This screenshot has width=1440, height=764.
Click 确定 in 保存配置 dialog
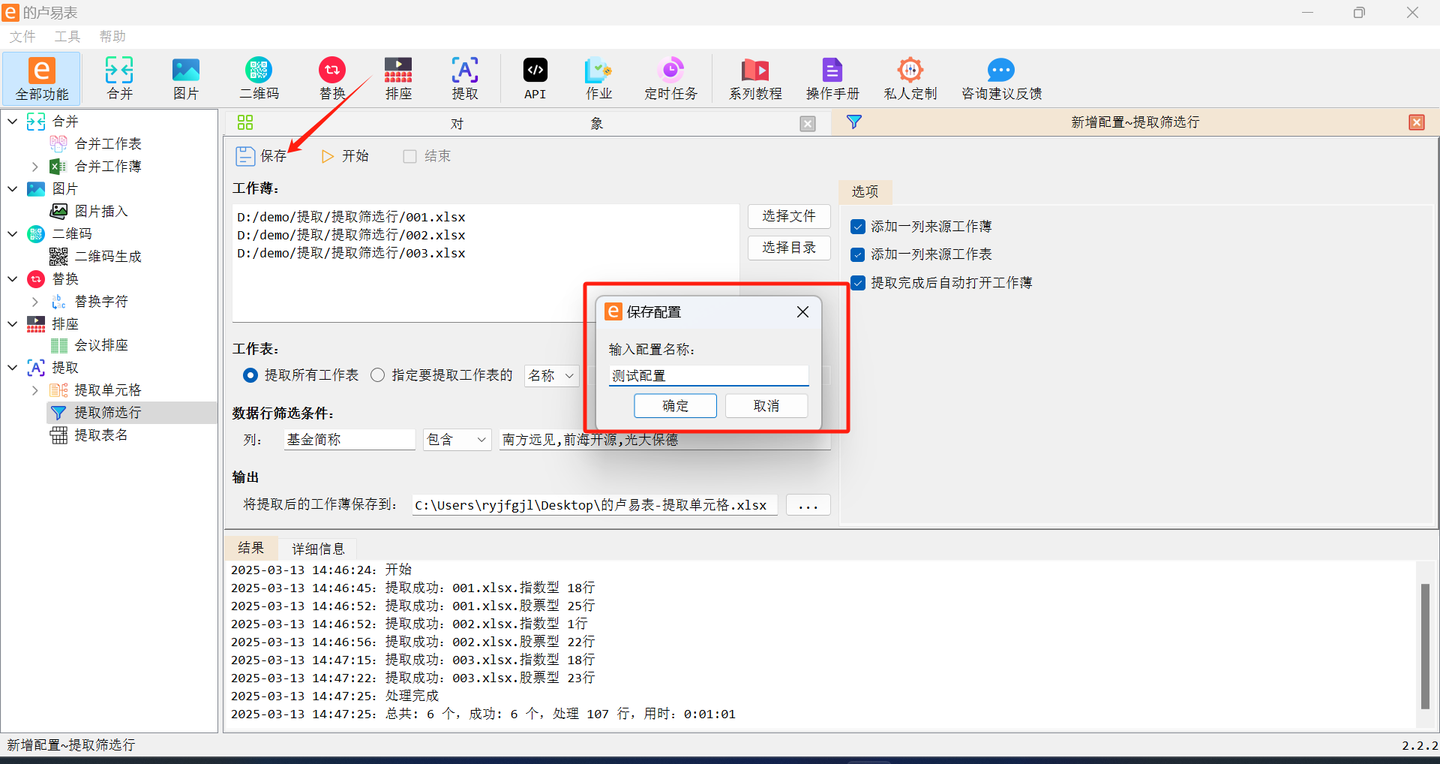pos(675,405)
